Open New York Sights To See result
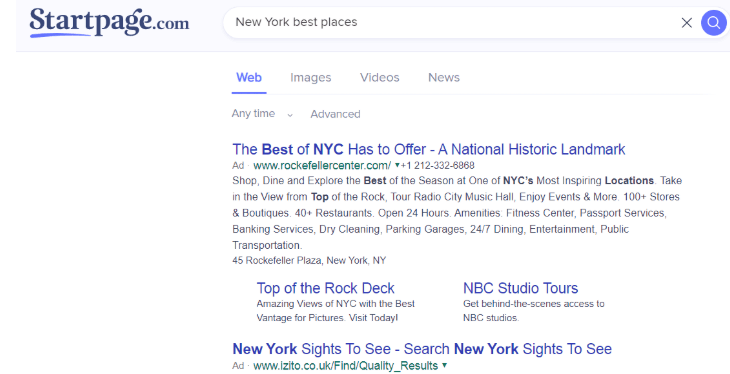Image resolution: width=730 pixels, height=374 pixels. click(422, 349)
